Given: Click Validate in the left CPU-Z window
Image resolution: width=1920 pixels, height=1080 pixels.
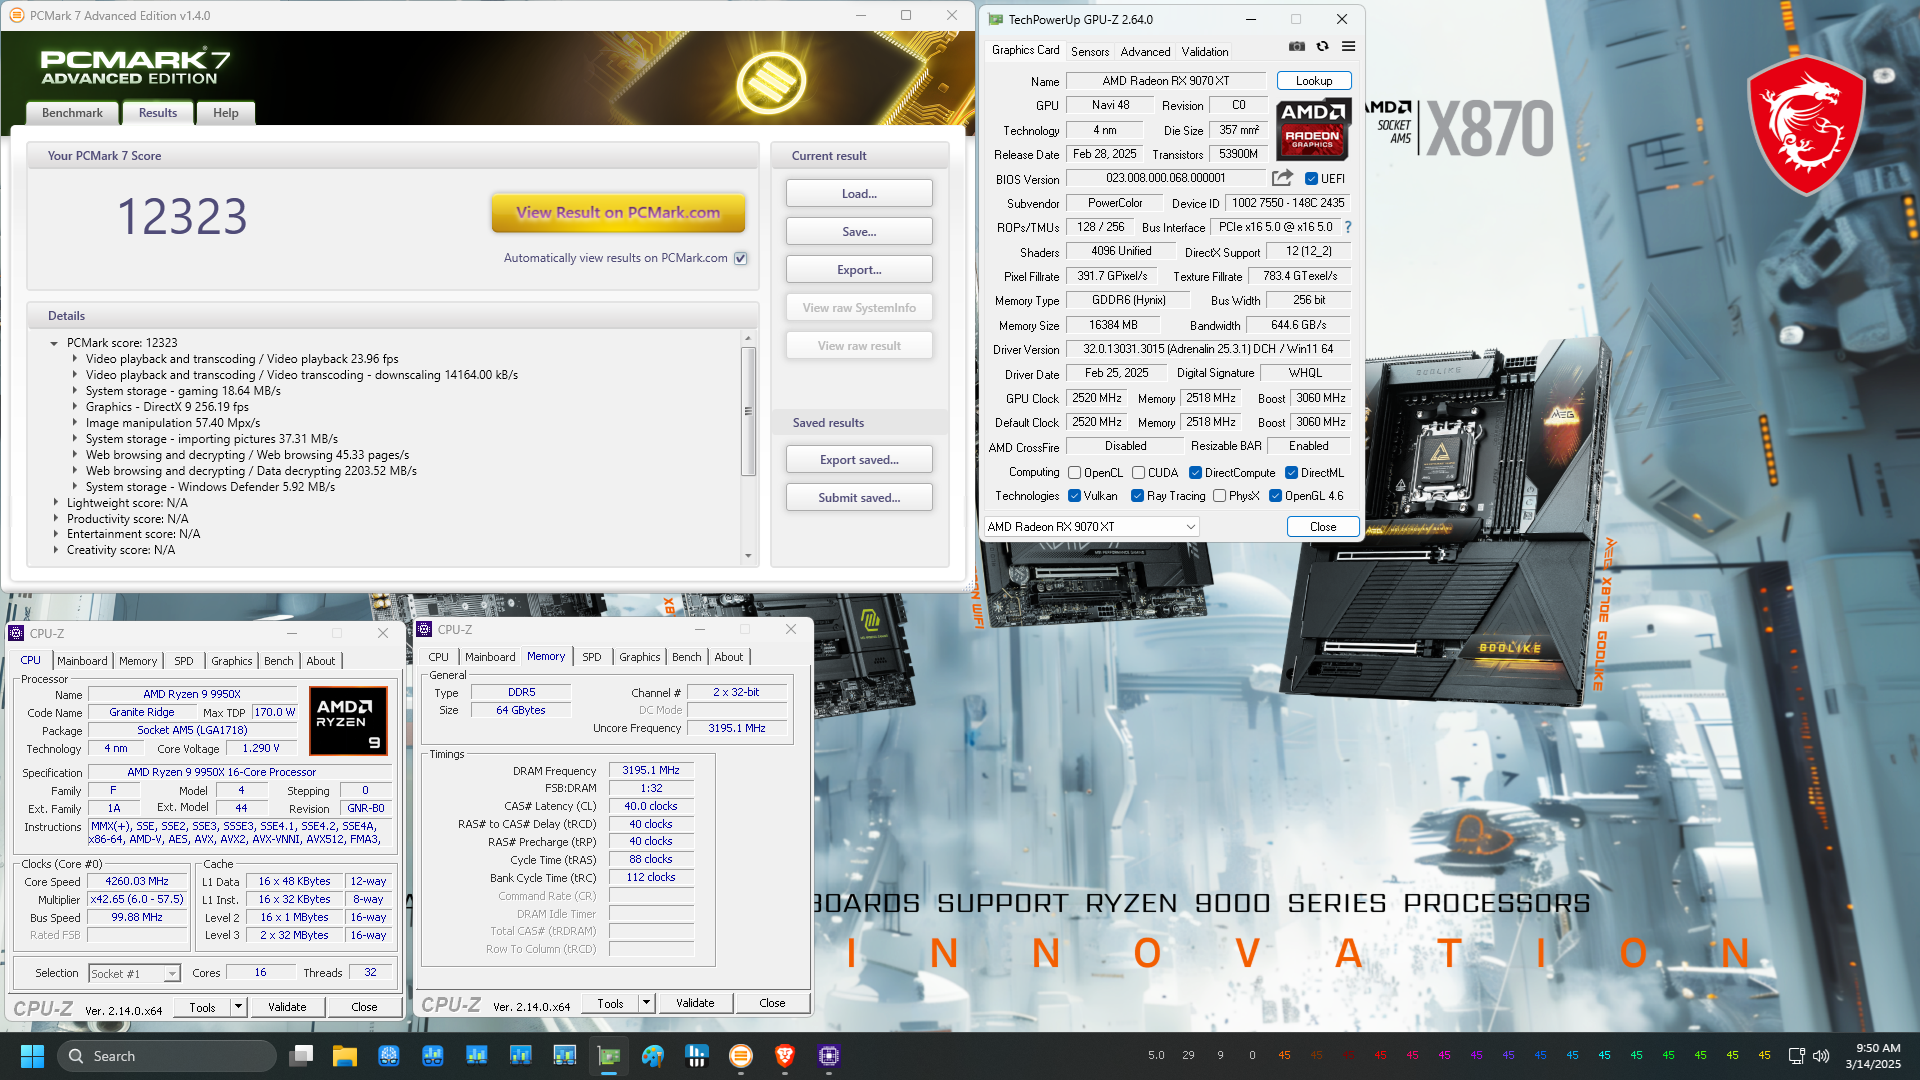Looking at the screenshot, I should pyautogui.click(x=287, y=1007).
